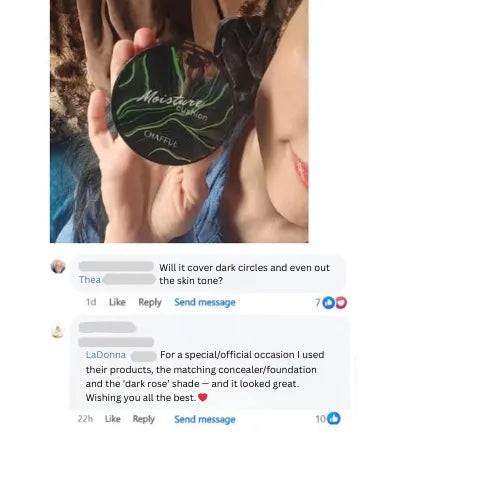The width and height of the screenshot is (500, 500).
Task: Reply to the dark circles comment
Action: click(150, 302)
